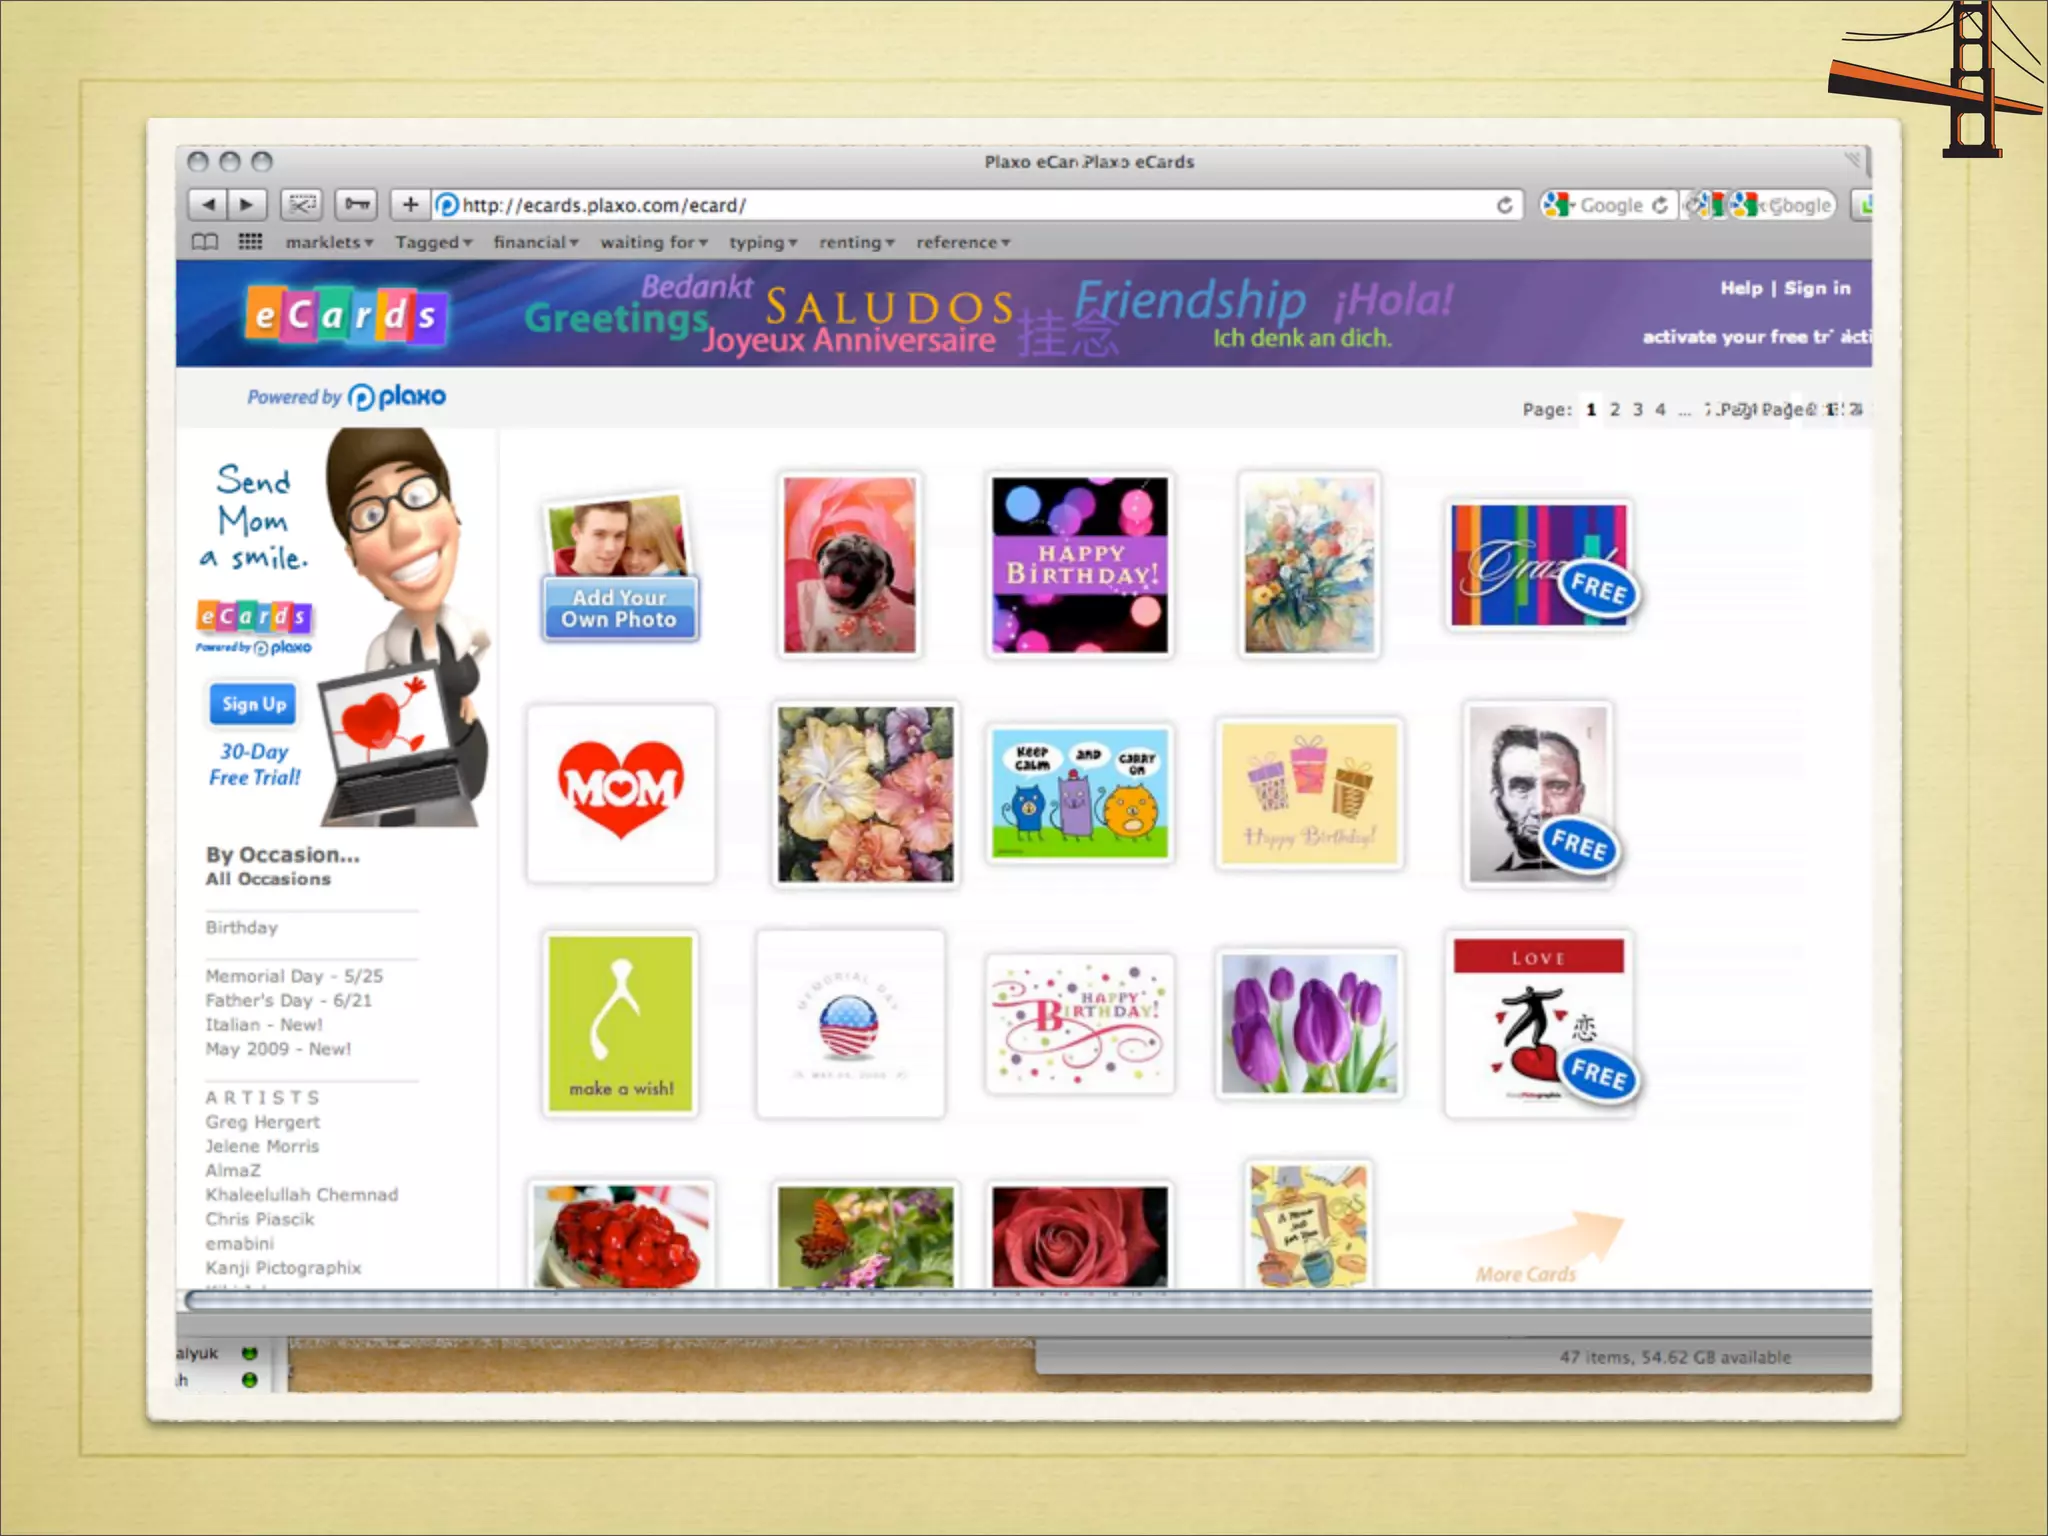Click the browser forward arrow button
The height and width of the screenshot is (1536, 2048).
247,205
